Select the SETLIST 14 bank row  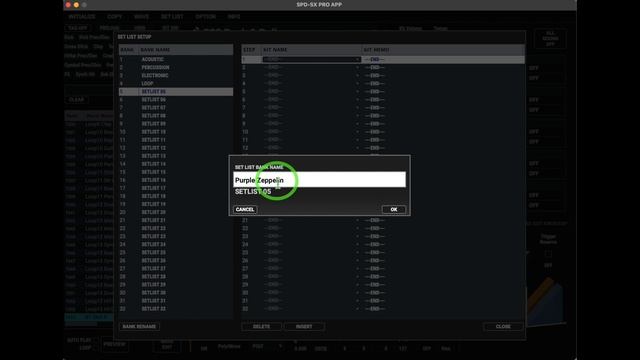point(176,164)
